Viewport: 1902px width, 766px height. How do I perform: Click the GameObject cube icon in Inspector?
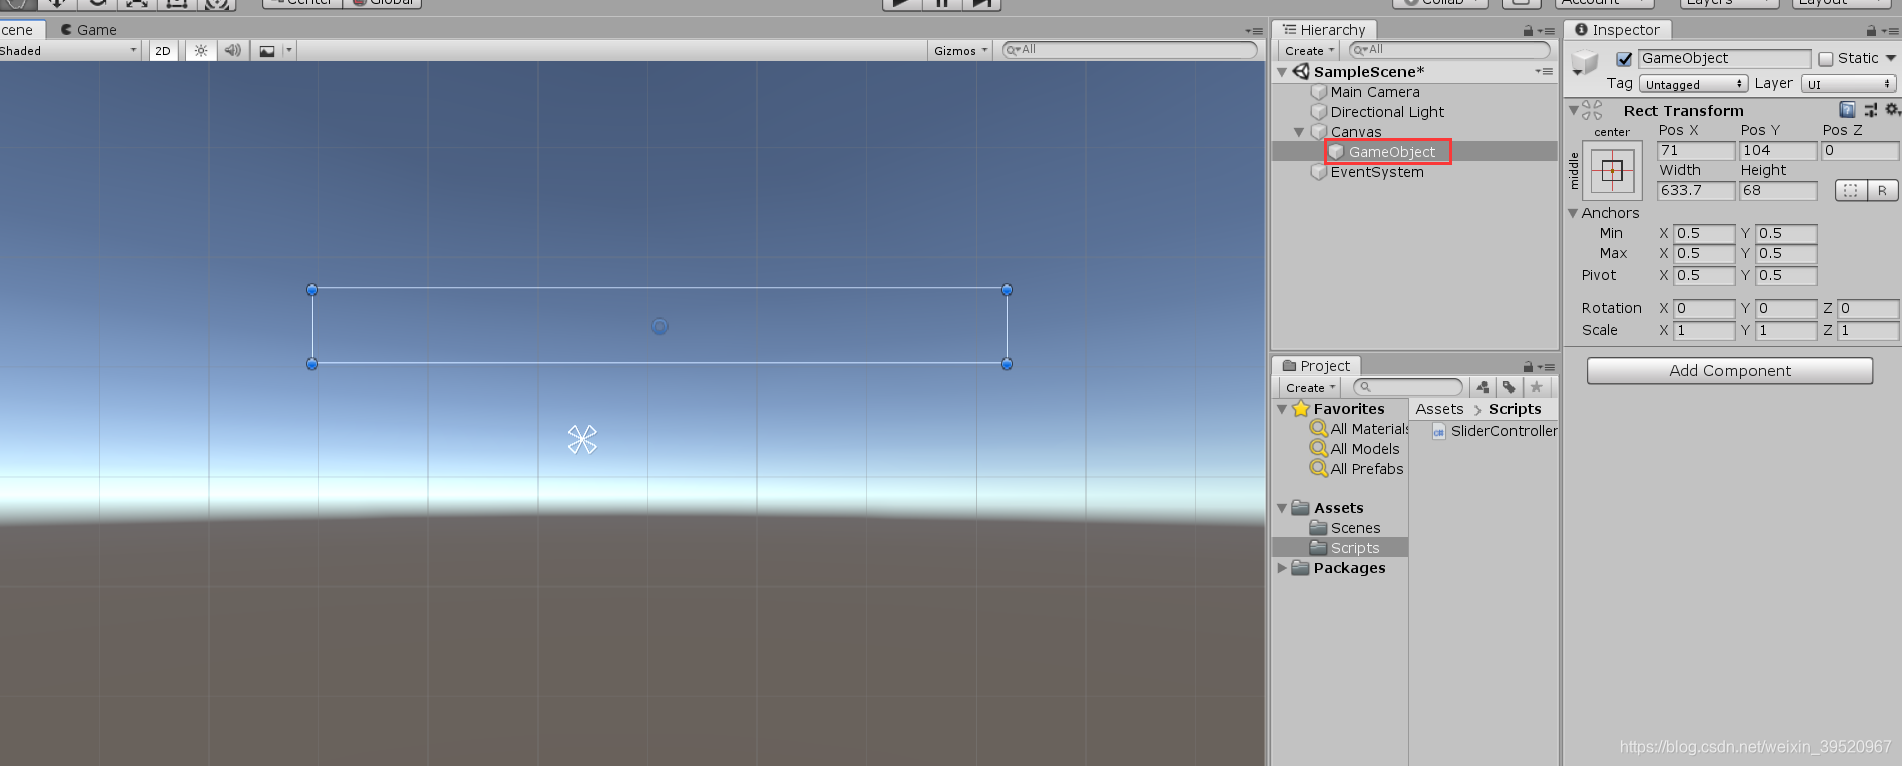coord(1585,62)
